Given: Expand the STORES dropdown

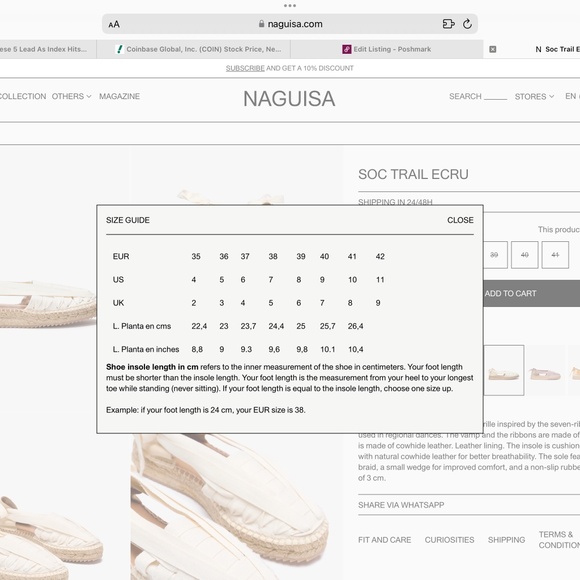Looking at the screenshot, I should point(534,97).
